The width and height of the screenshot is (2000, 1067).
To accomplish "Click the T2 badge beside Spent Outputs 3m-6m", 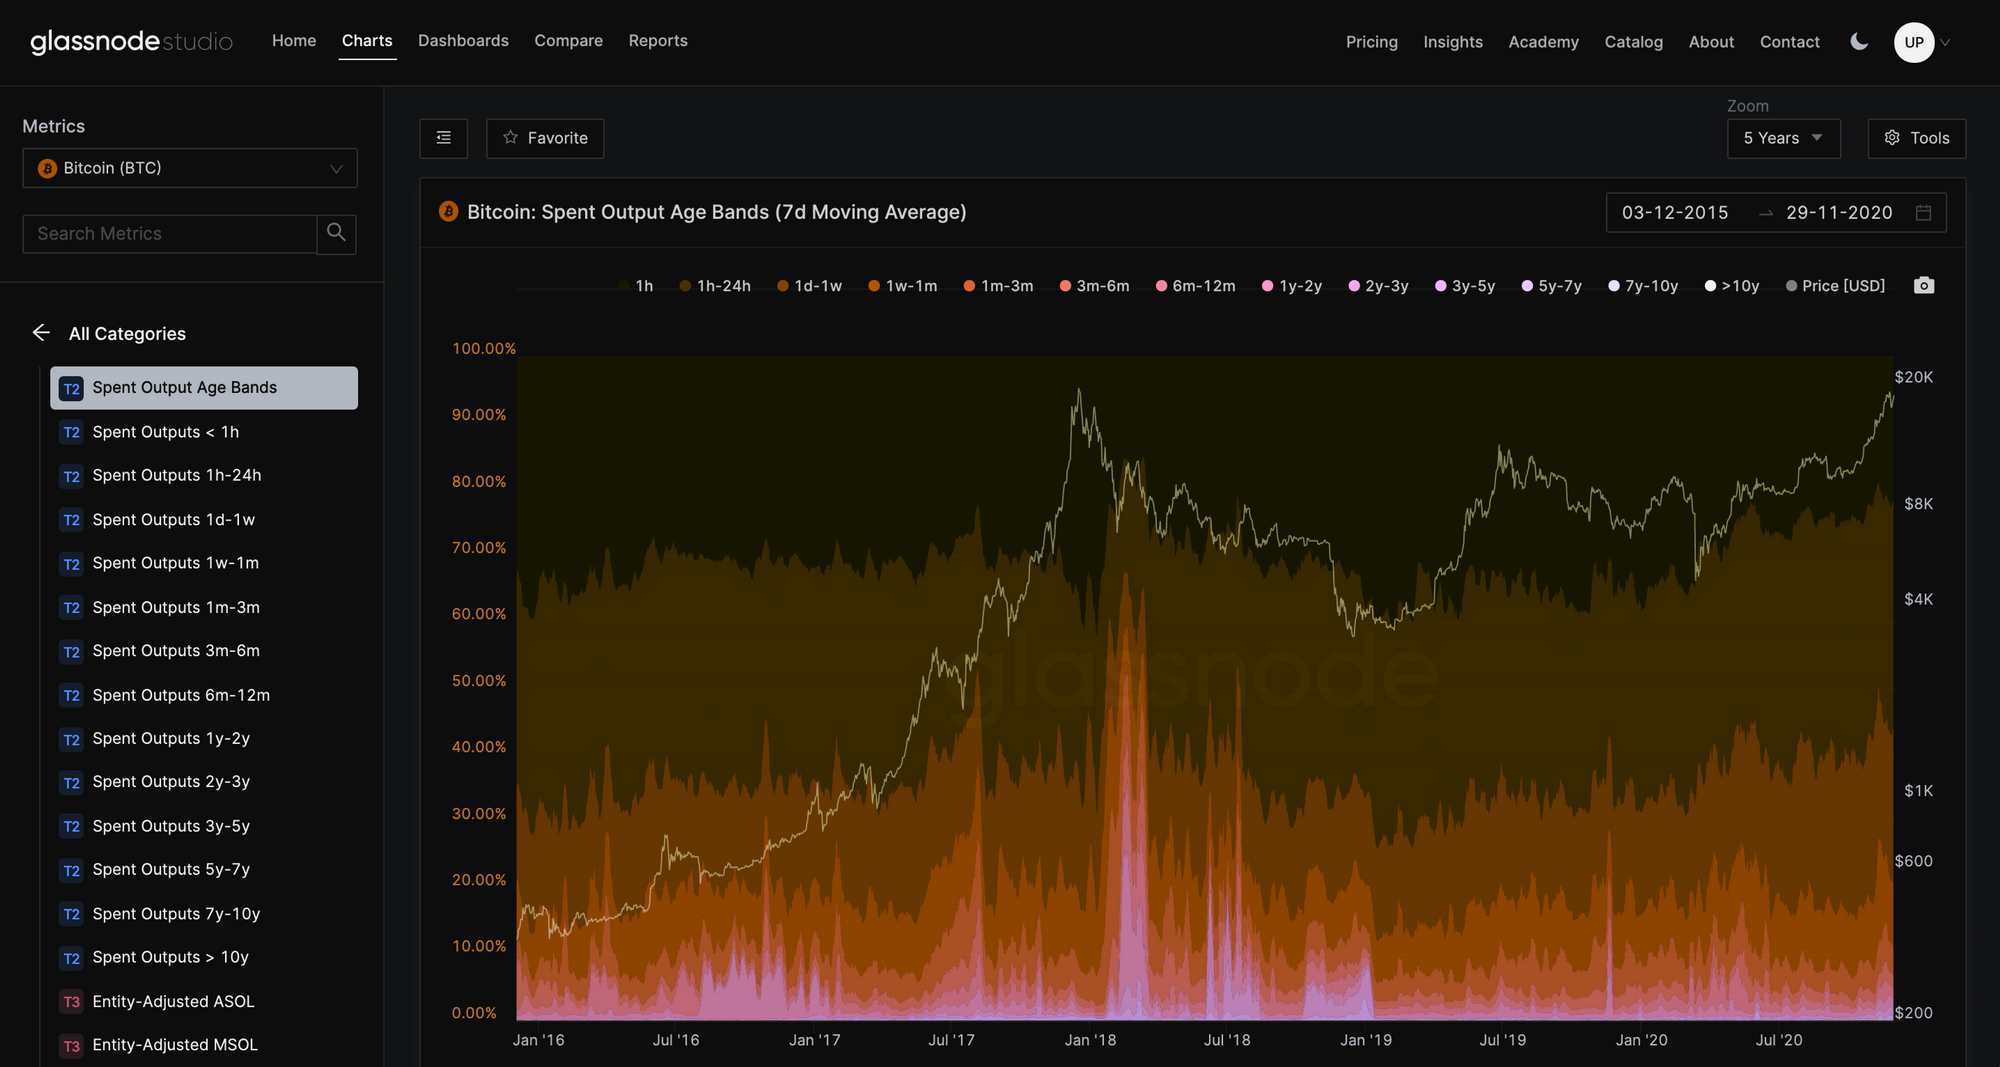I will (x=71, y=652).
